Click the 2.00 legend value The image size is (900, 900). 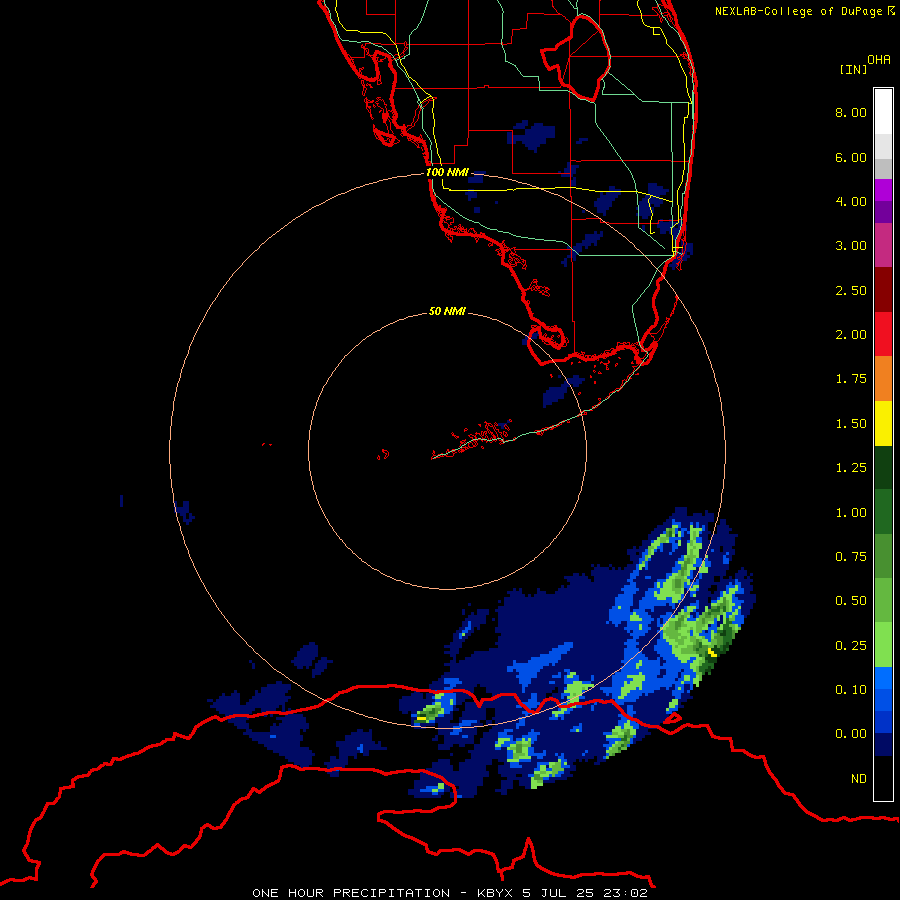point(851,335)
